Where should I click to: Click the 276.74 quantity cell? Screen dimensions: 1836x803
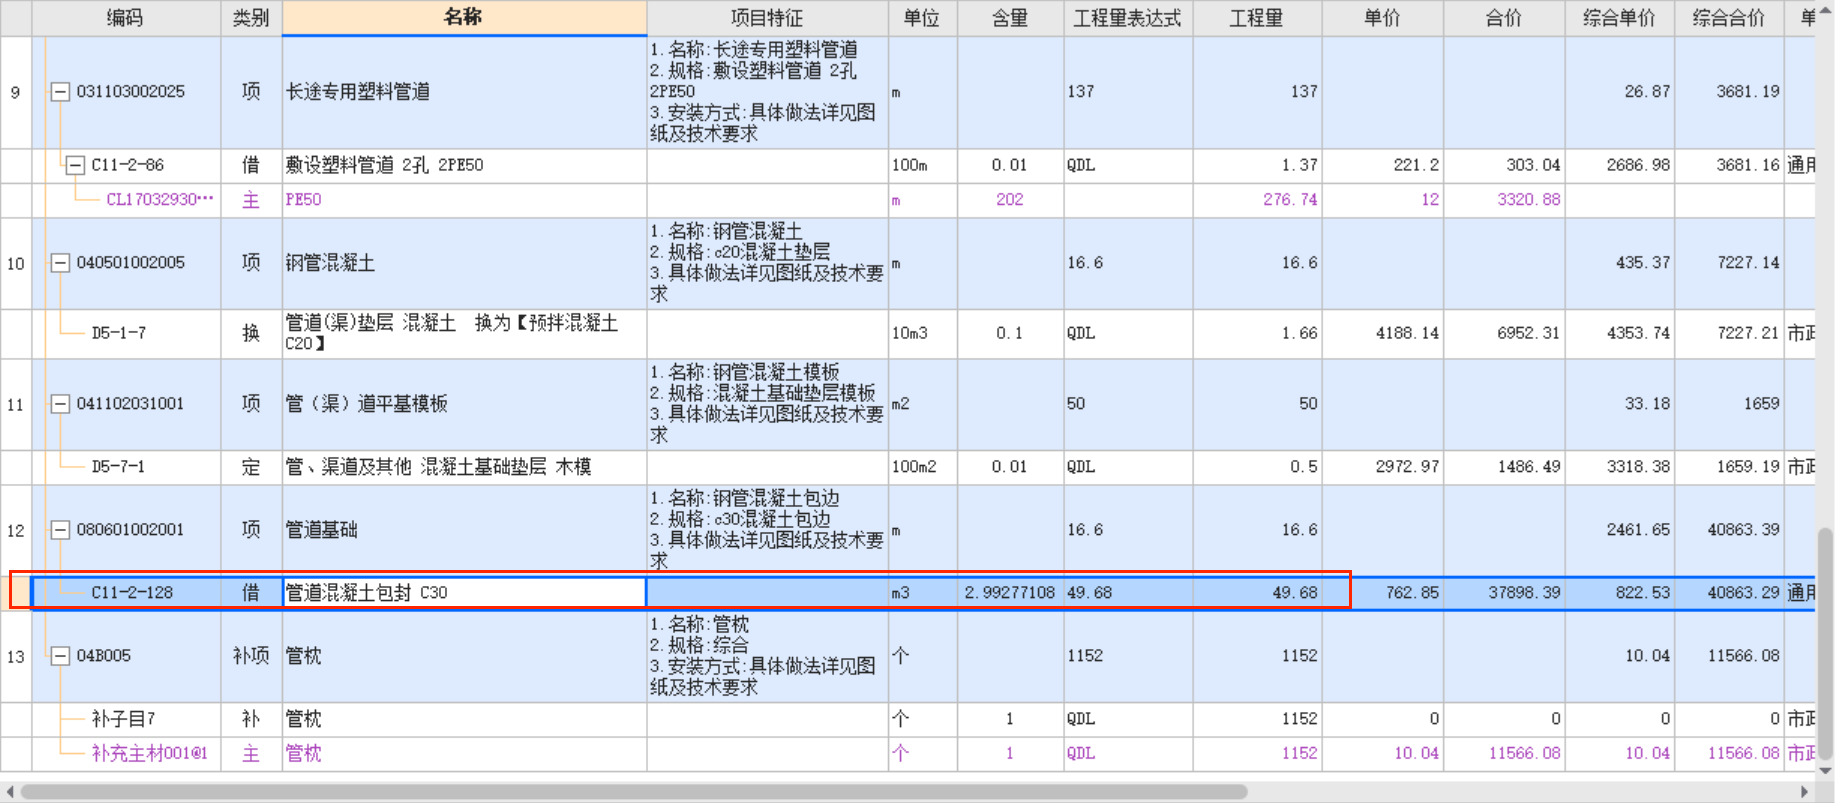[x=1257, y=200]
